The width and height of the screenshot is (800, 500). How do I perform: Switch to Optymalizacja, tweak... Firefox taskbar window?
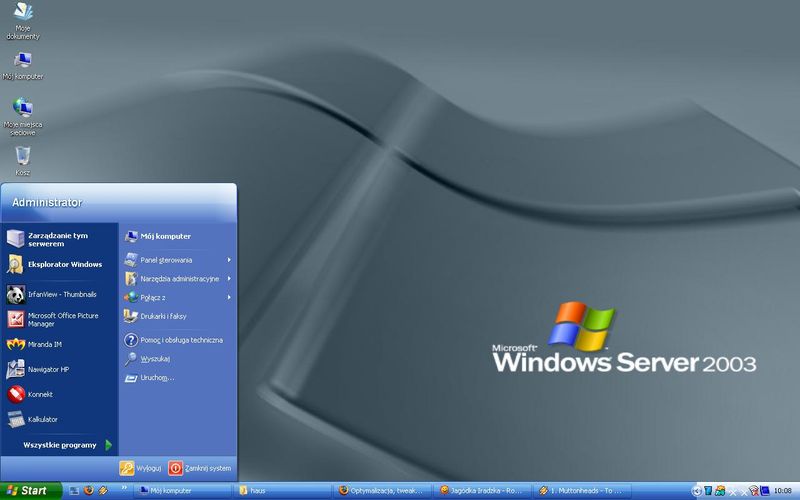tap(384, 491)
